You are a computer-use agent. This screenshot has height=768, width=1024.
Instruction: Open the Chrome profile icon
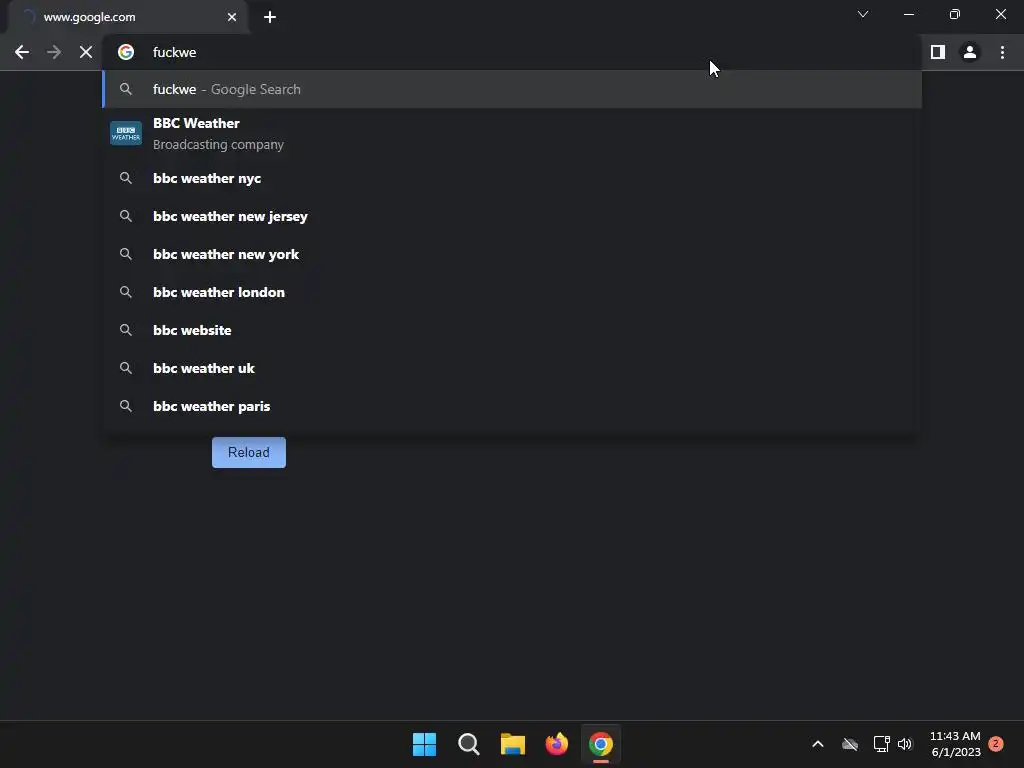click(x=970, y=52)
